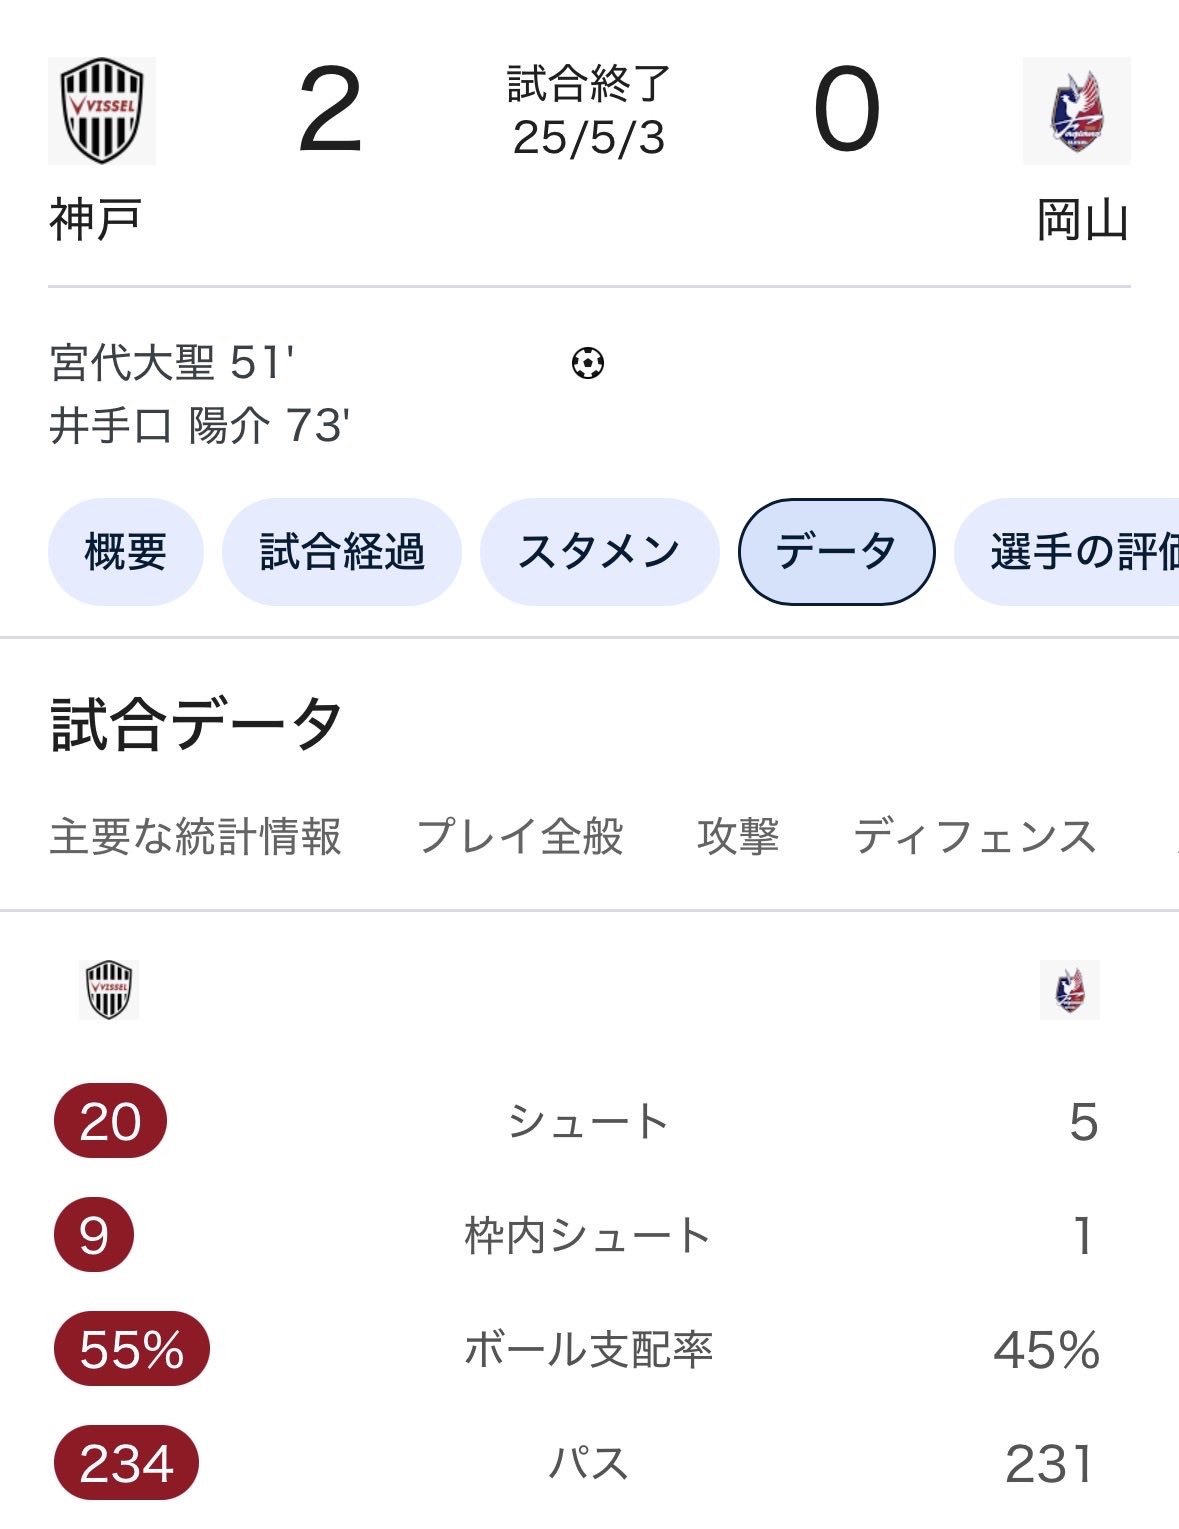Select 主要な統計情報 stats category
Image resolution: width=1179 pixels, height=1529 pixels.
196,836
